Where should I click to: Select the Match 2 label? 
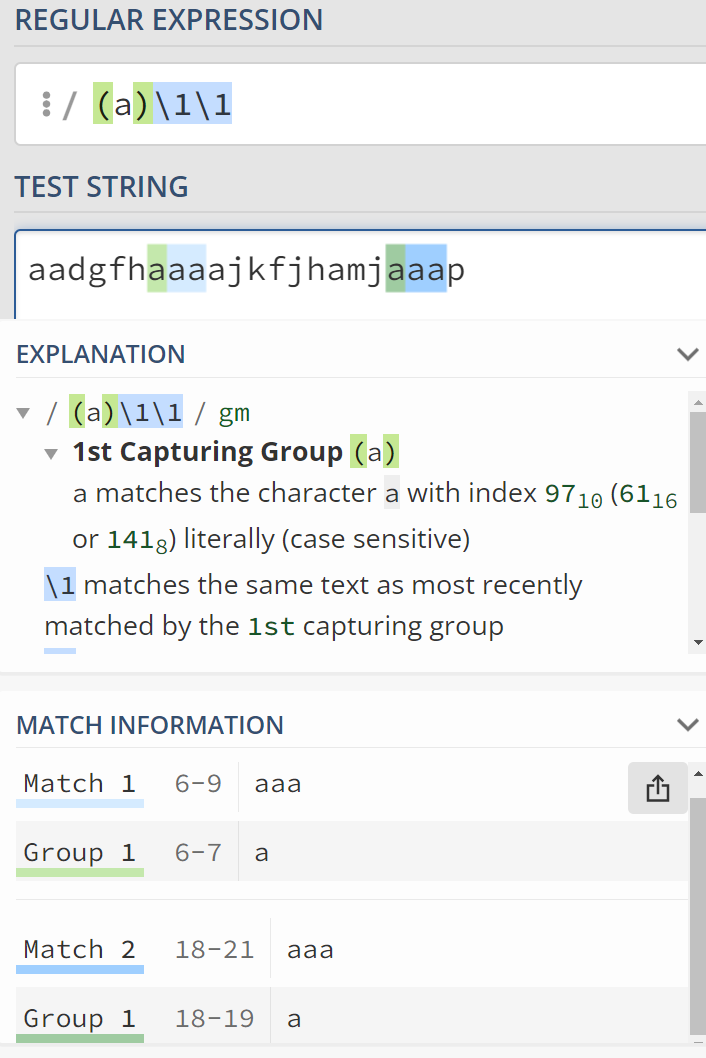[x=79, y=949]
